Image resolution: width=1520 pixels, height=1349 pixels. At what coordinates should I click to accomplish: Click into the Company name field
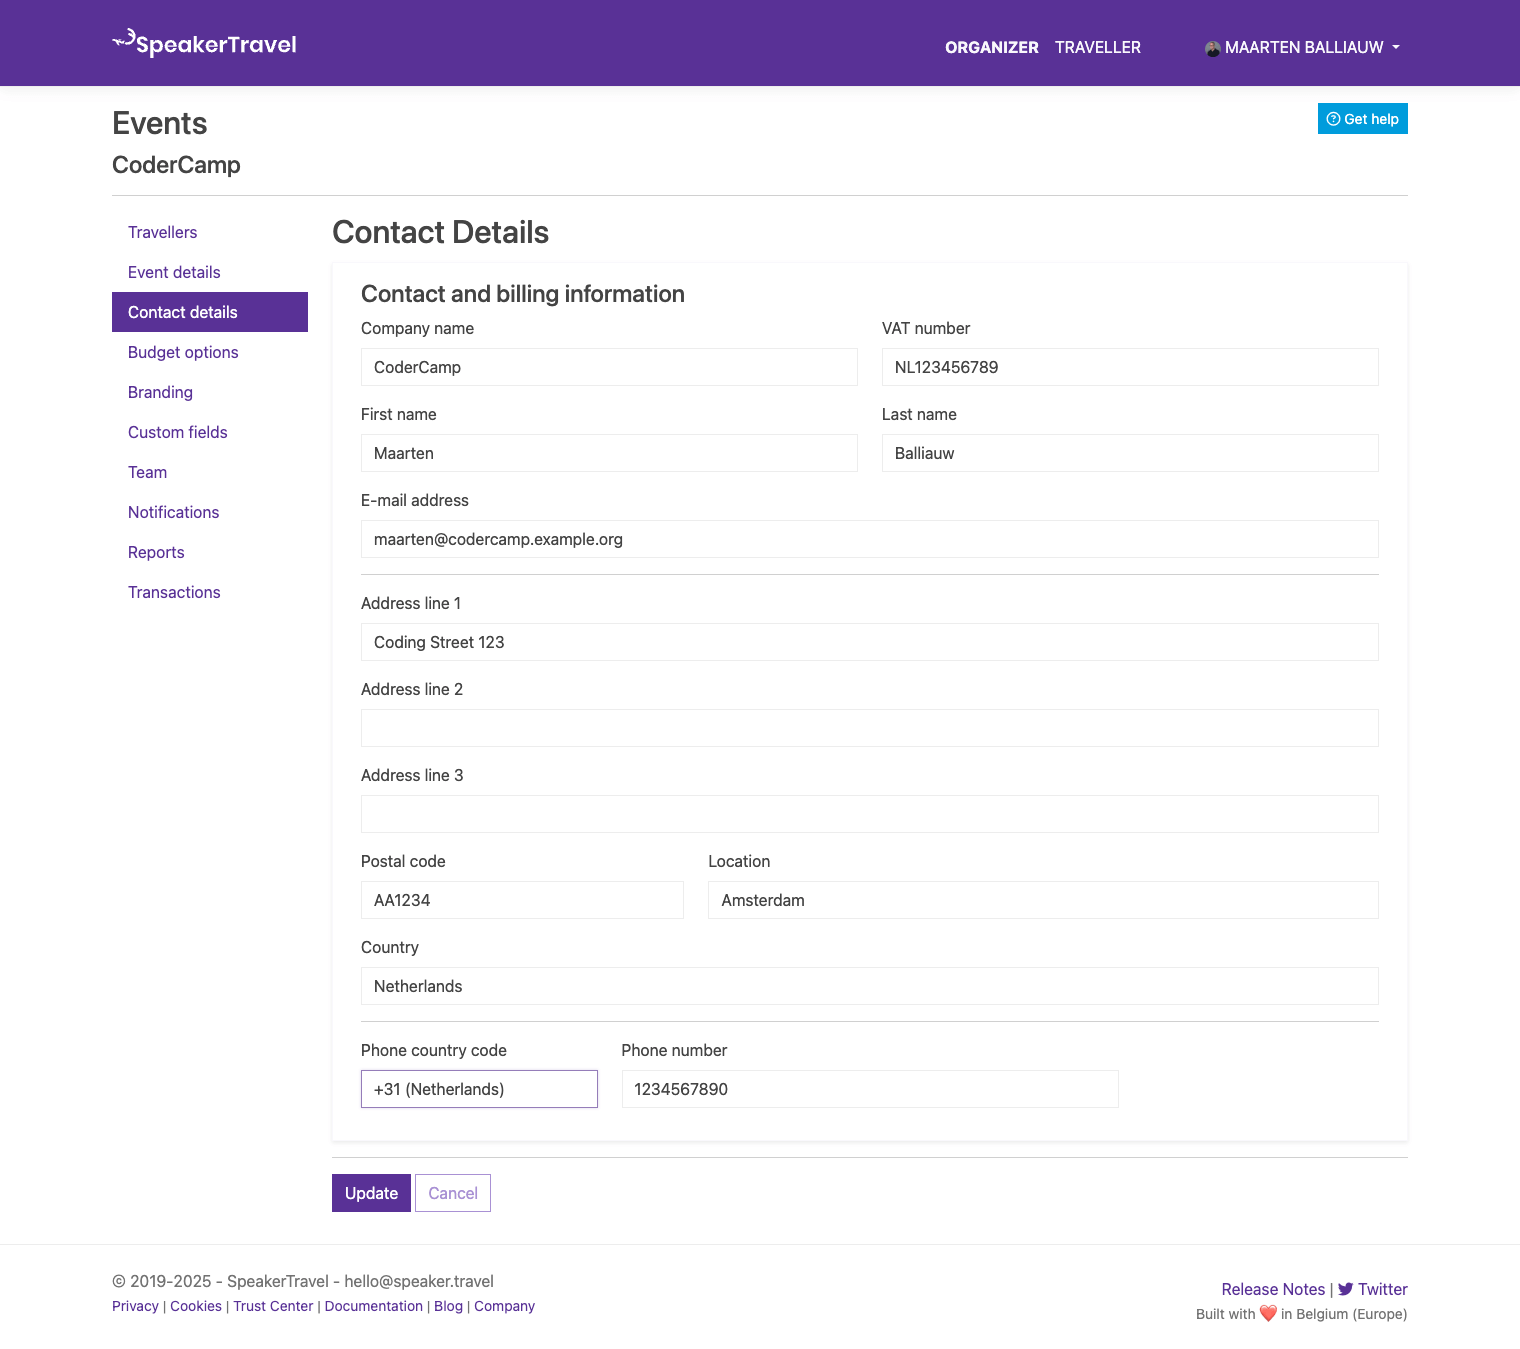click(x=609, y=367)
